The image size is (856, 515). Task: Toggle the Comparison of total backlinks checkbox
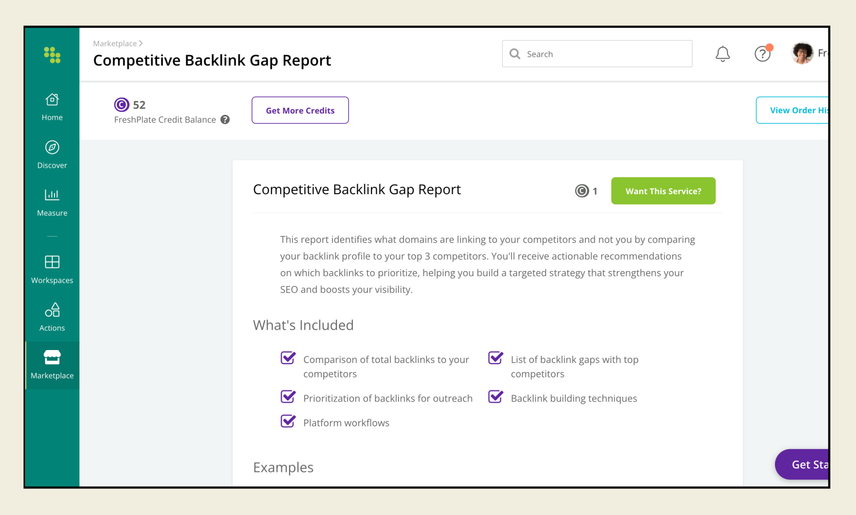[x=288, y=358]
